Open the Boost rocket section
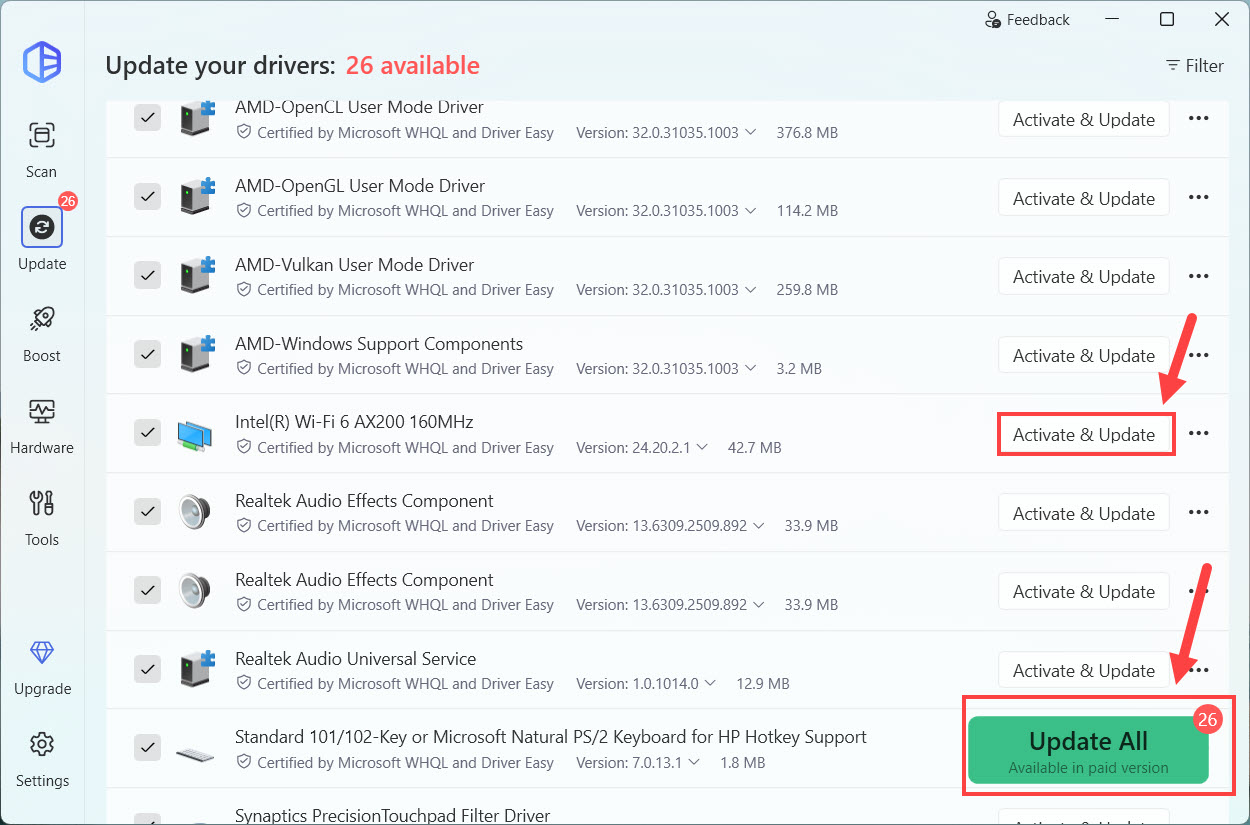Viewport: 1250px width, 825px height. pyautogui.click(x=42, y=333)
